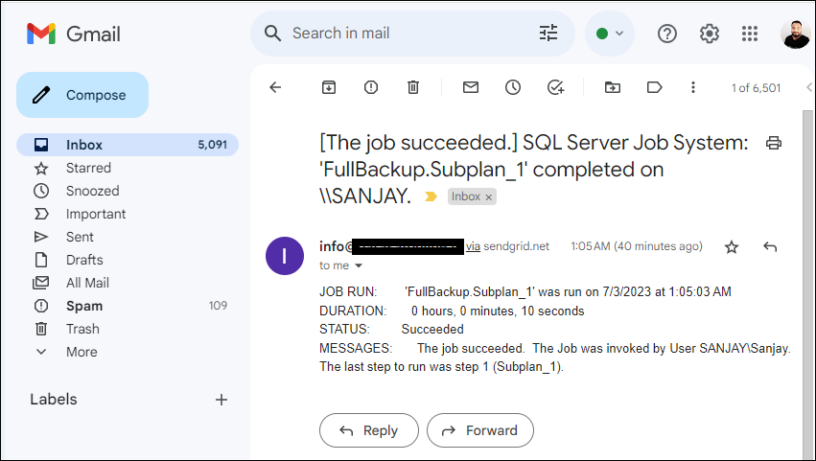Go to the Sent folder
The image size is (816, 461).
(x=80, y=237)
